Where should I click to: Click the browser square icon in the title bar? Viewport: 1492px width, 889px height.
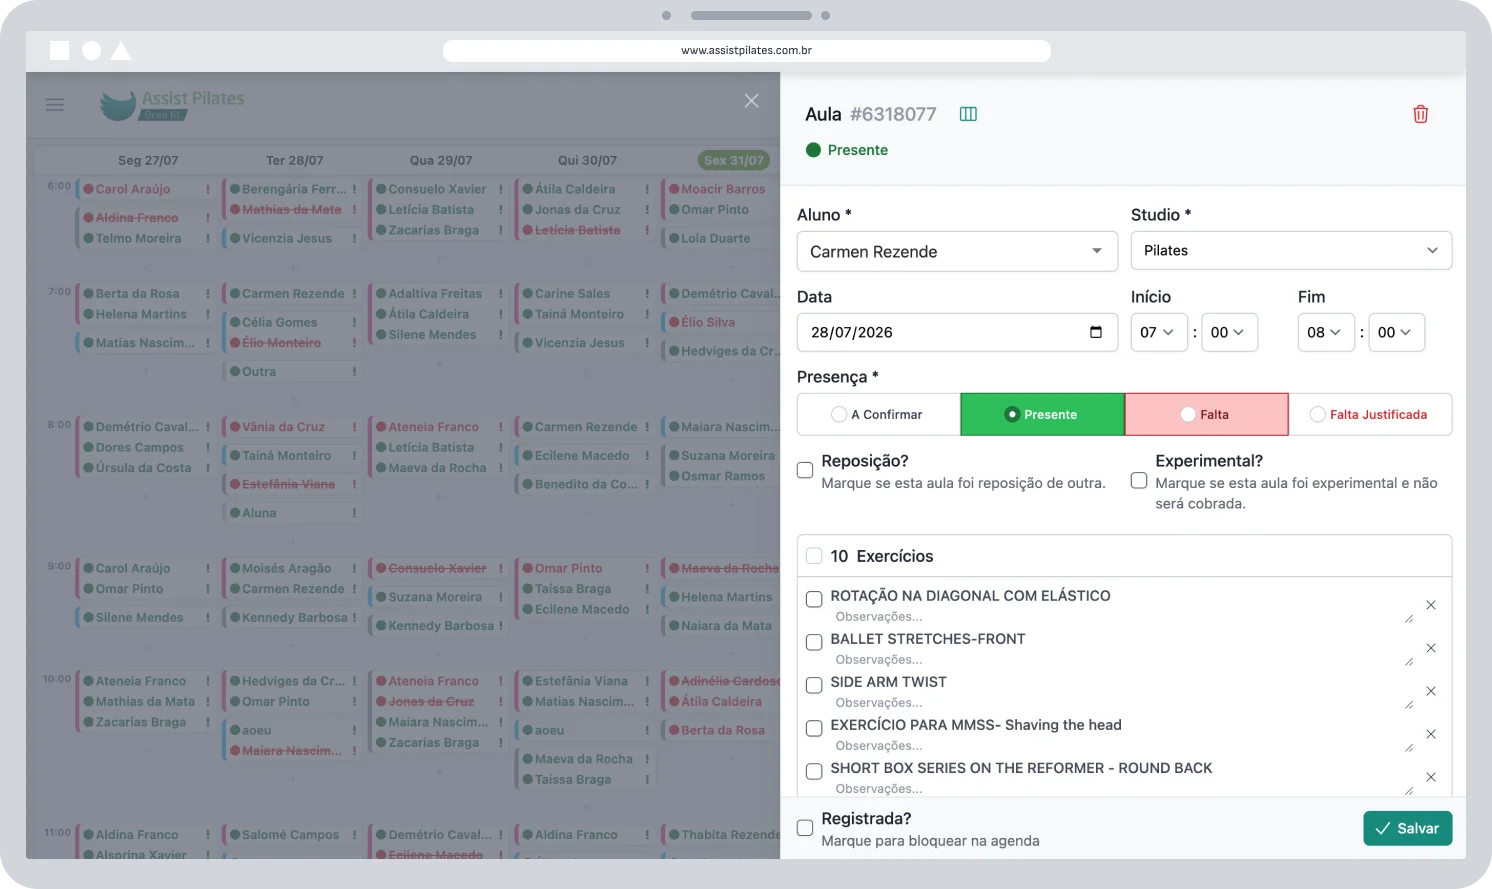coord(60,50)
